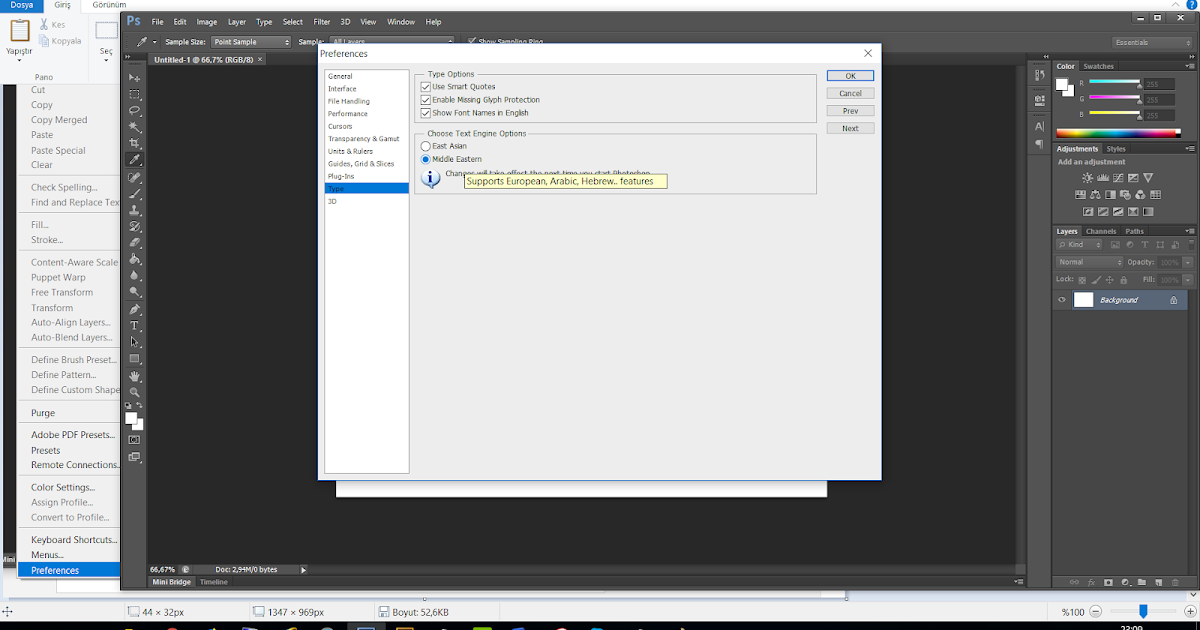Viewport: 1200px width, 630px height.
Task: Open the layer blend mode Normal dropdown
Action: click(1090, 262)
